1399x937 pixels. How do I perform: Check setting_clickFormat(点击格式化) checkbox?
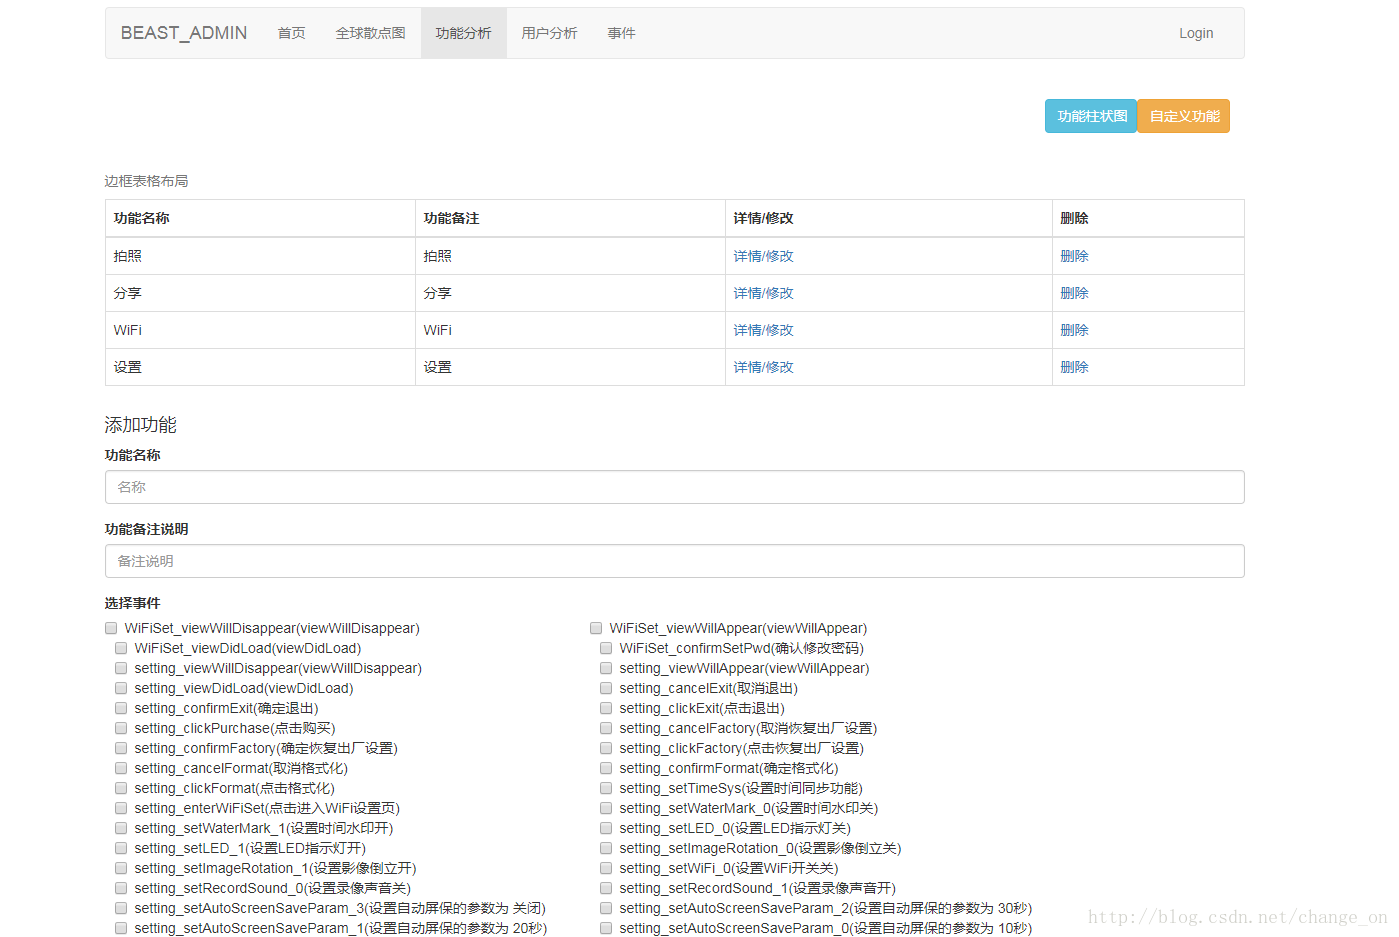[121, 788]
